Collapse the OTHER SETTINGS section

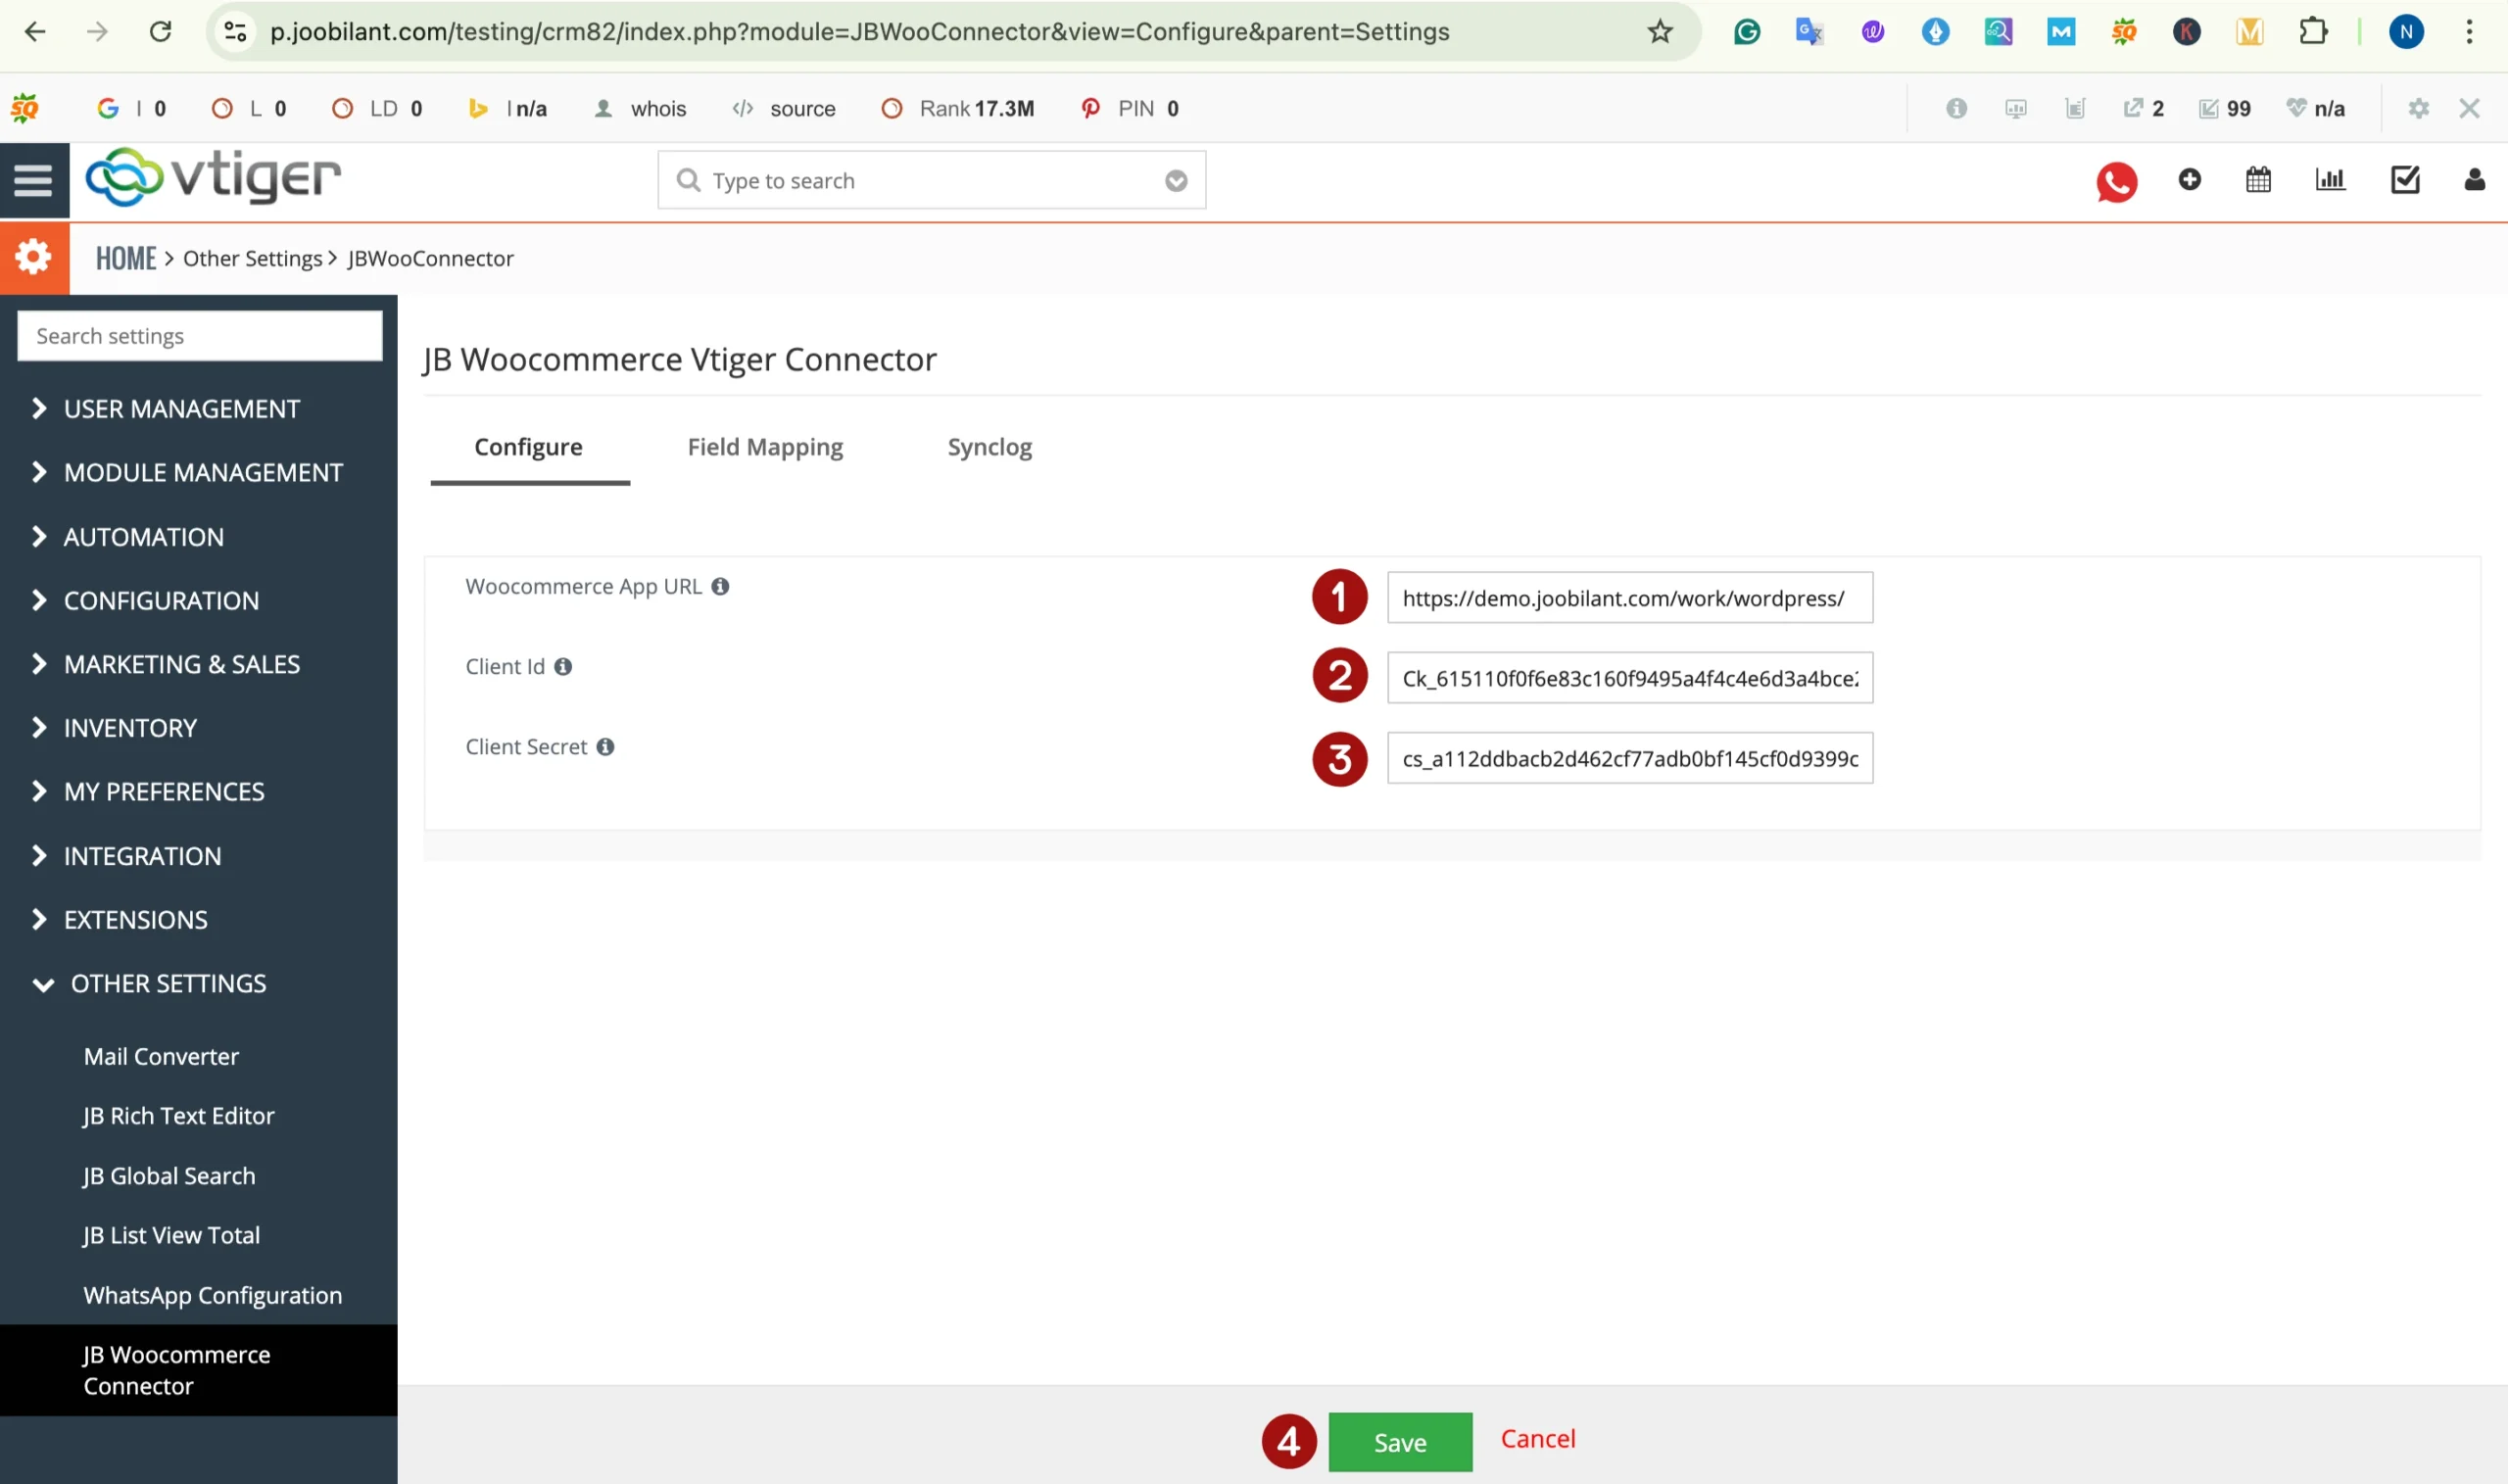click(x=168, y=983)
